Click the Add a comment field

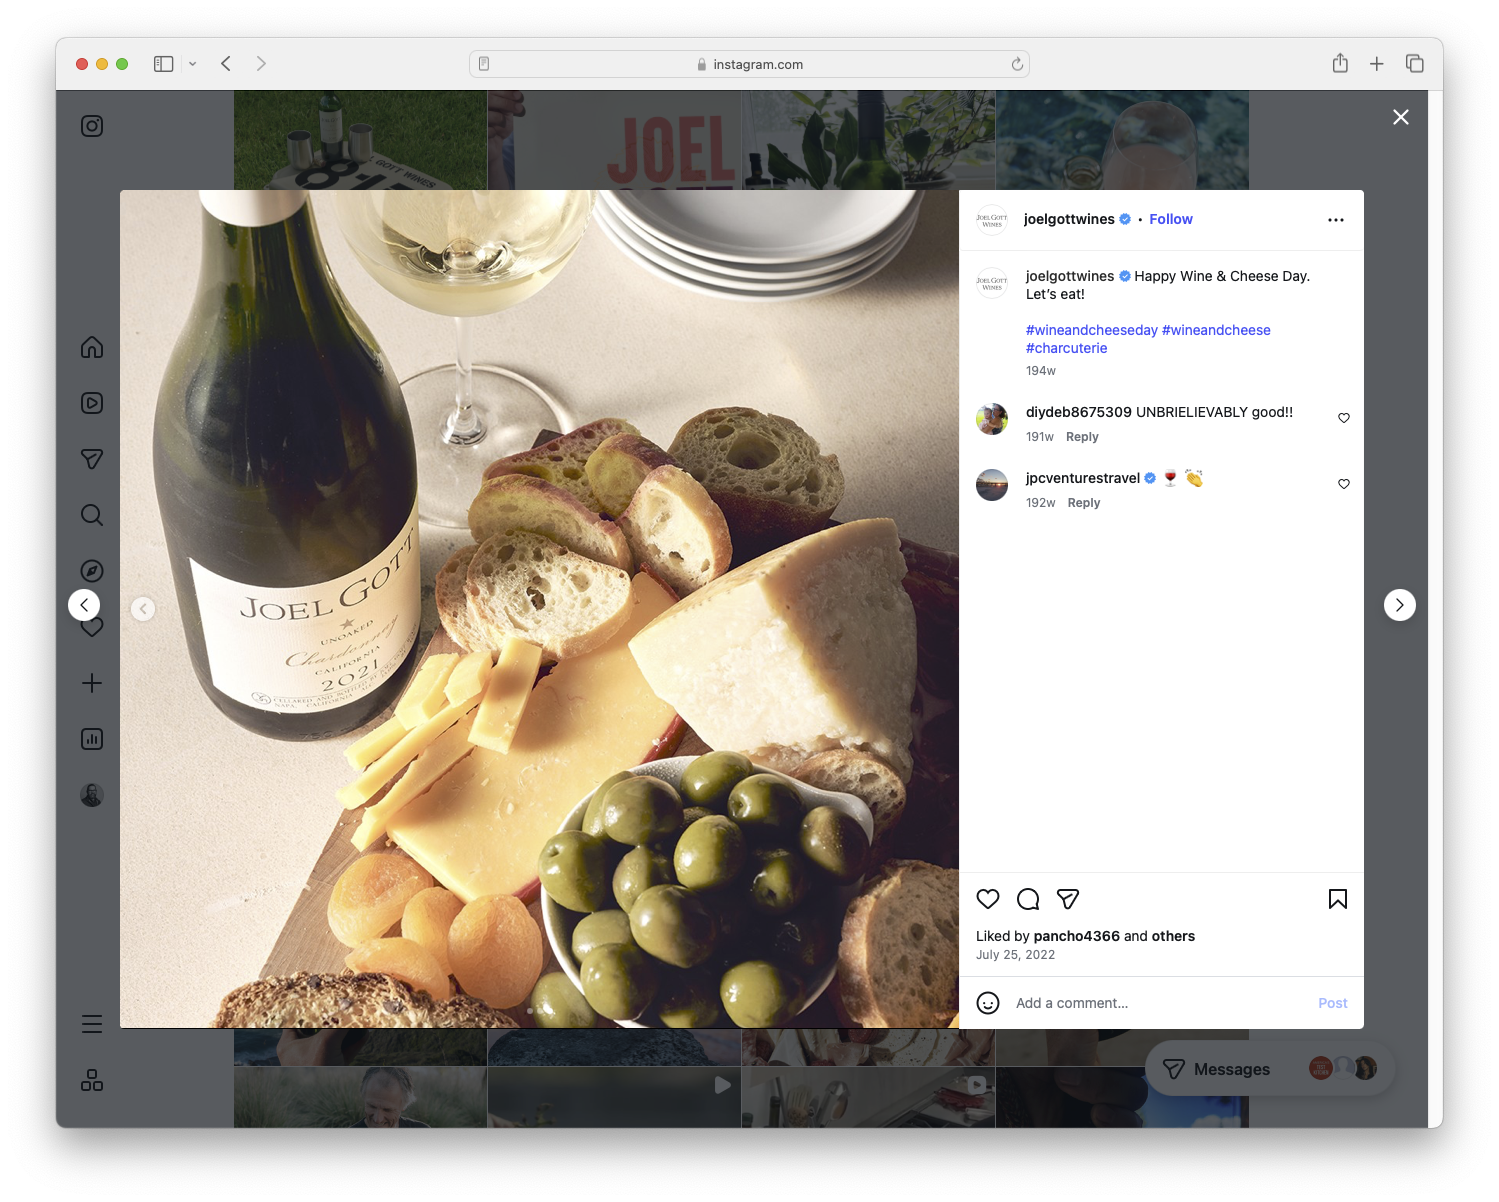[x=1160, y=1003]
